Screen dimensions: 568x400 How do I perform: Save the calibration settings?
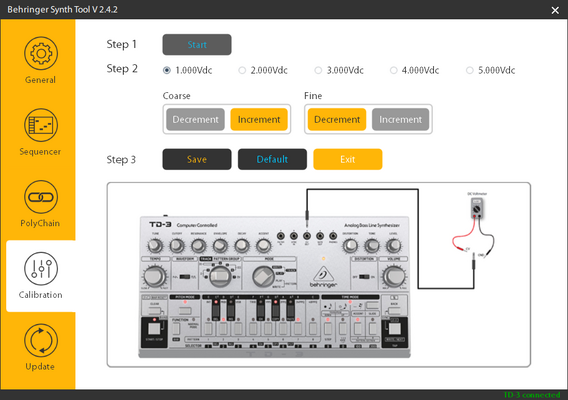tap(197, 159)
